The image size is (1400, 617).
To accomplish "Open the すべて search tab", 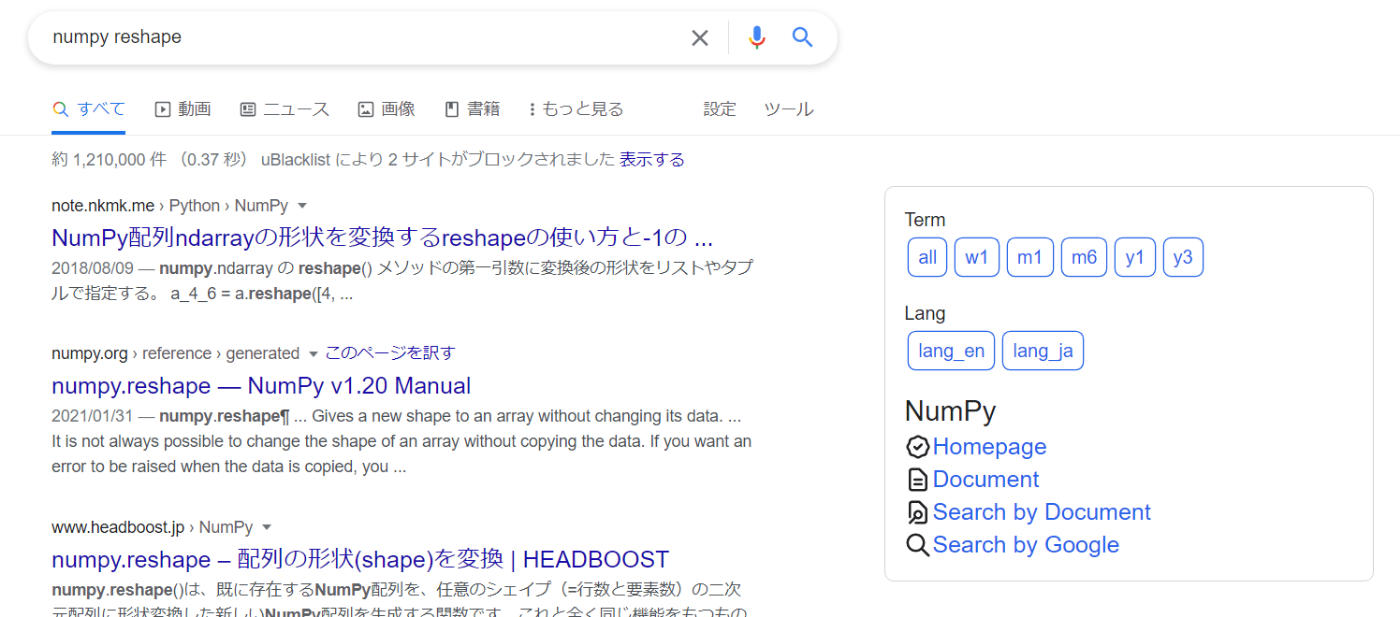I will click(89, 109).
